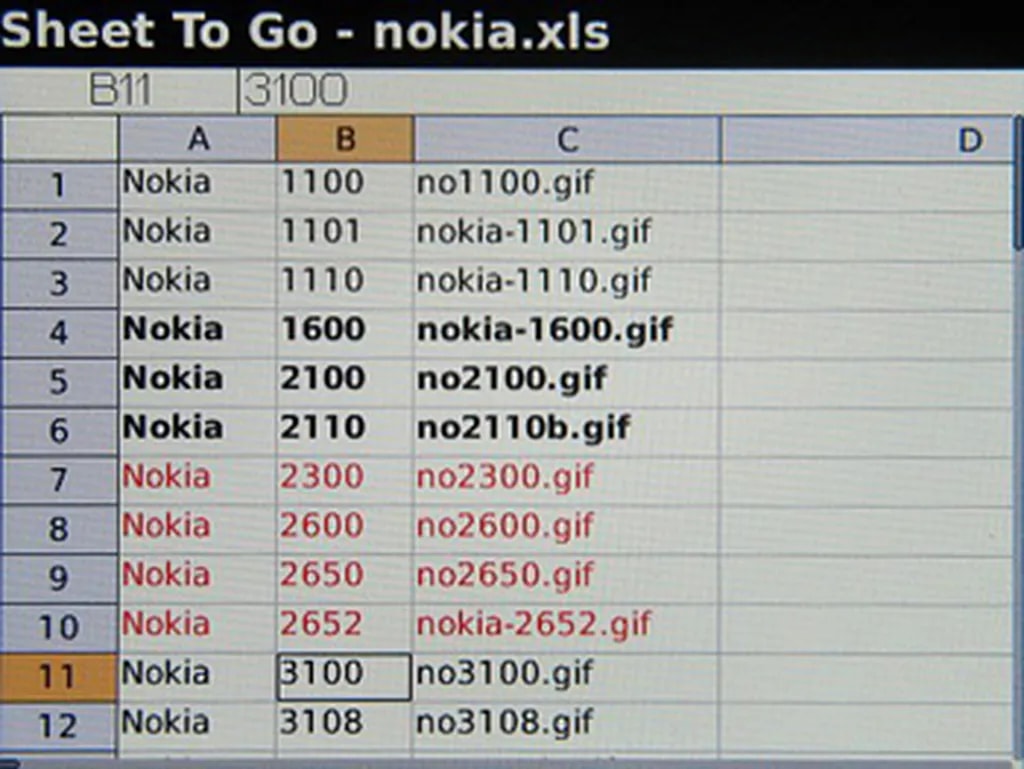
Task: Select empty cell D1
Action: tap(866, 185)
